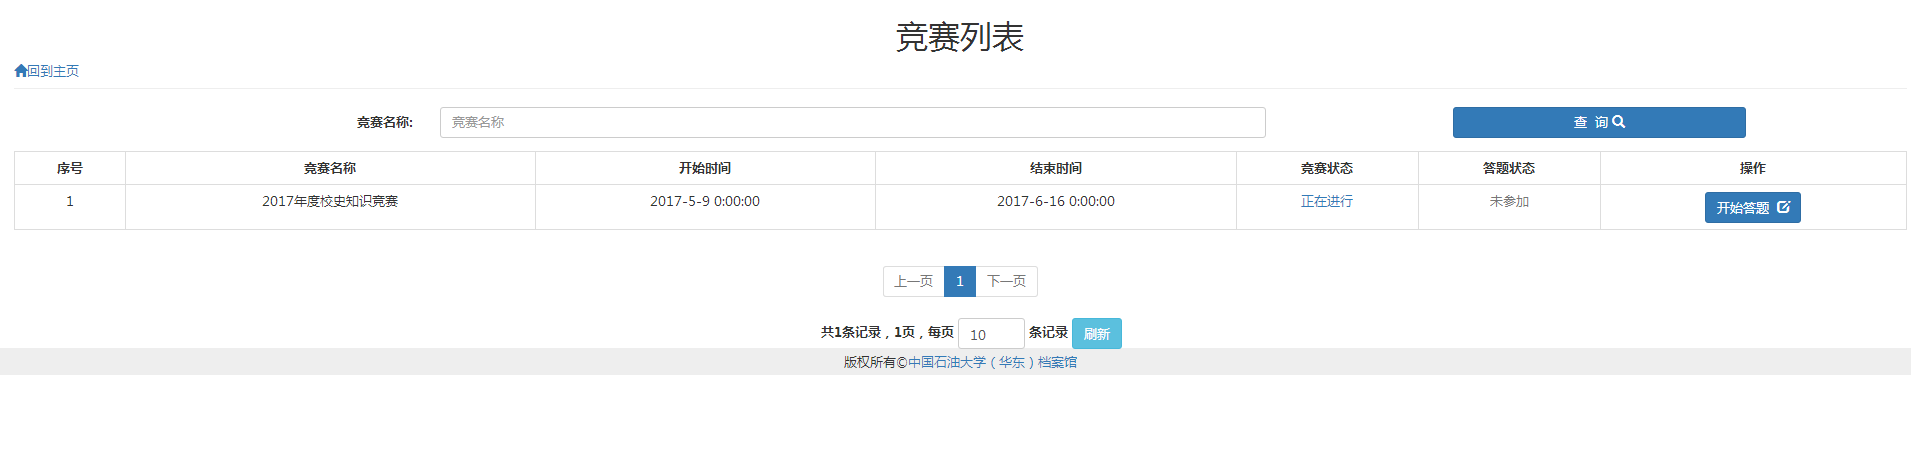Click the magnifier icon in 查询 button
Image resolution: width=1911 pixels, height=475 pixels.
[x=1619, y=122]
